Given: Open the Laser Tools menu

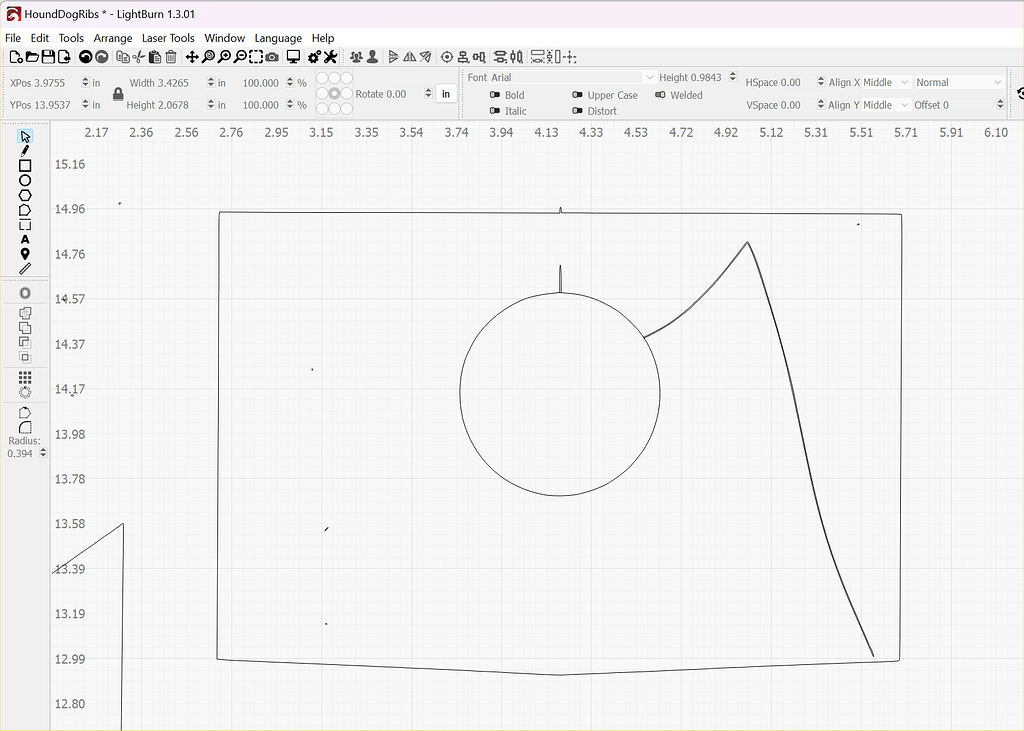Looking at the screenshot, I should [168, 38].
